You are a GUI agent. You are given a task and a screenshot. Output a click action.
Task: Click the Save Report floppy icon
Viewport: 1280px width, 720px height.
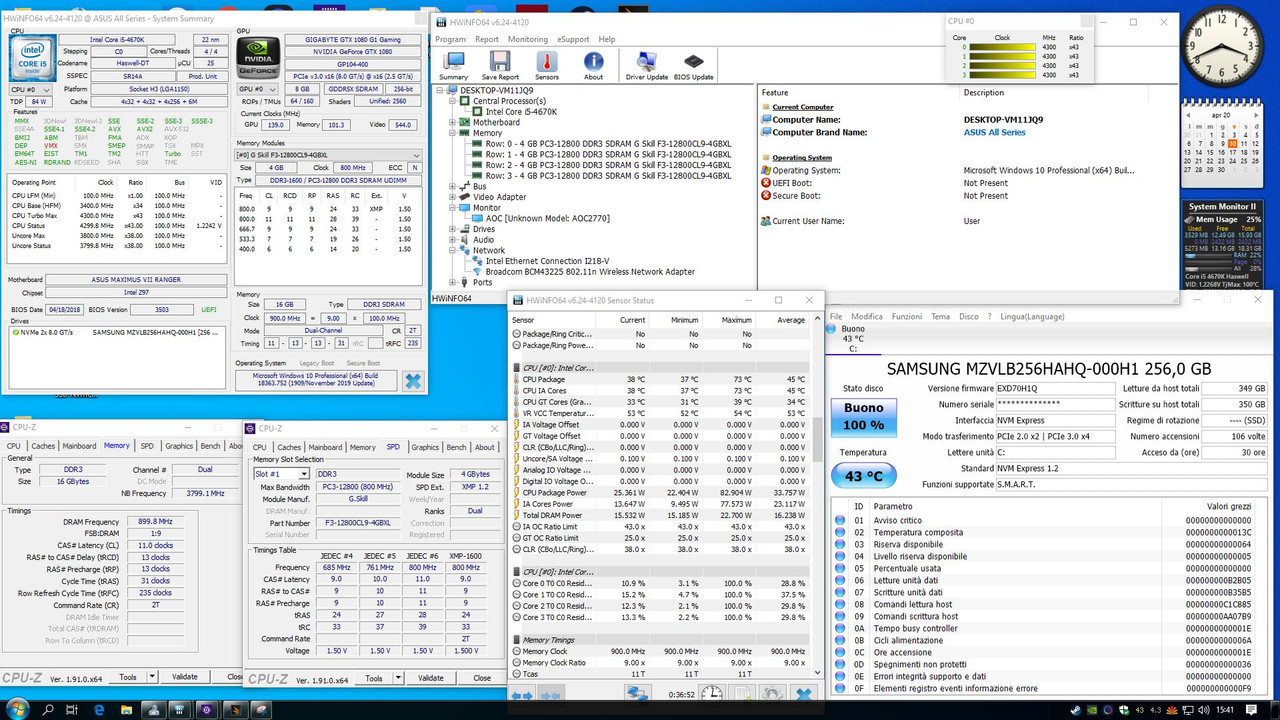500,66
